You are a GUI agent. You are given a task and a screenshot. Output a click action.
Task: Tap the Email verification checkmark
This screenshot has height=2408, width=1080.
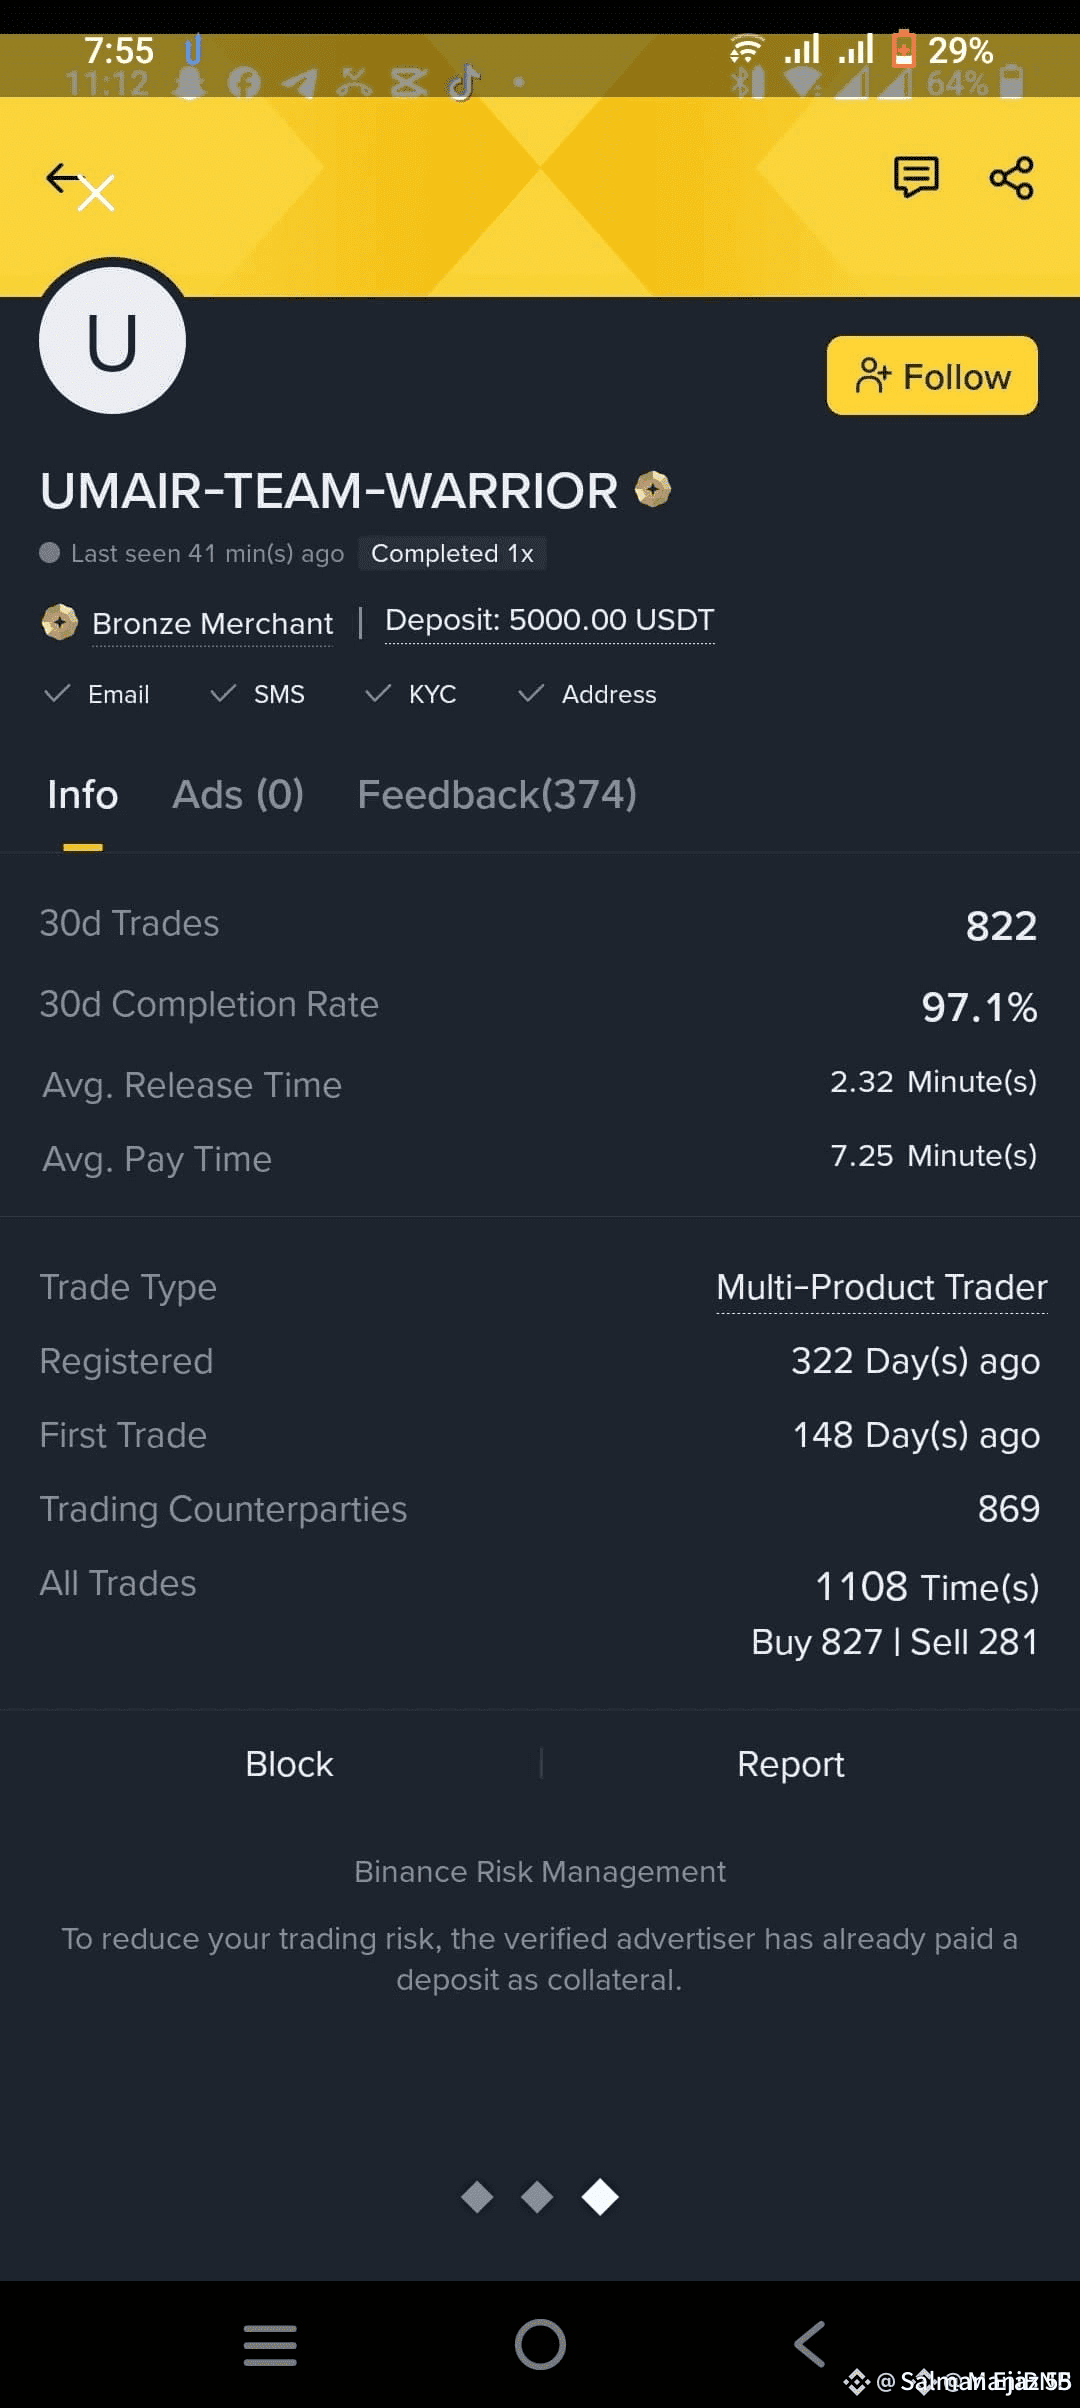click(x=58, y=693)
